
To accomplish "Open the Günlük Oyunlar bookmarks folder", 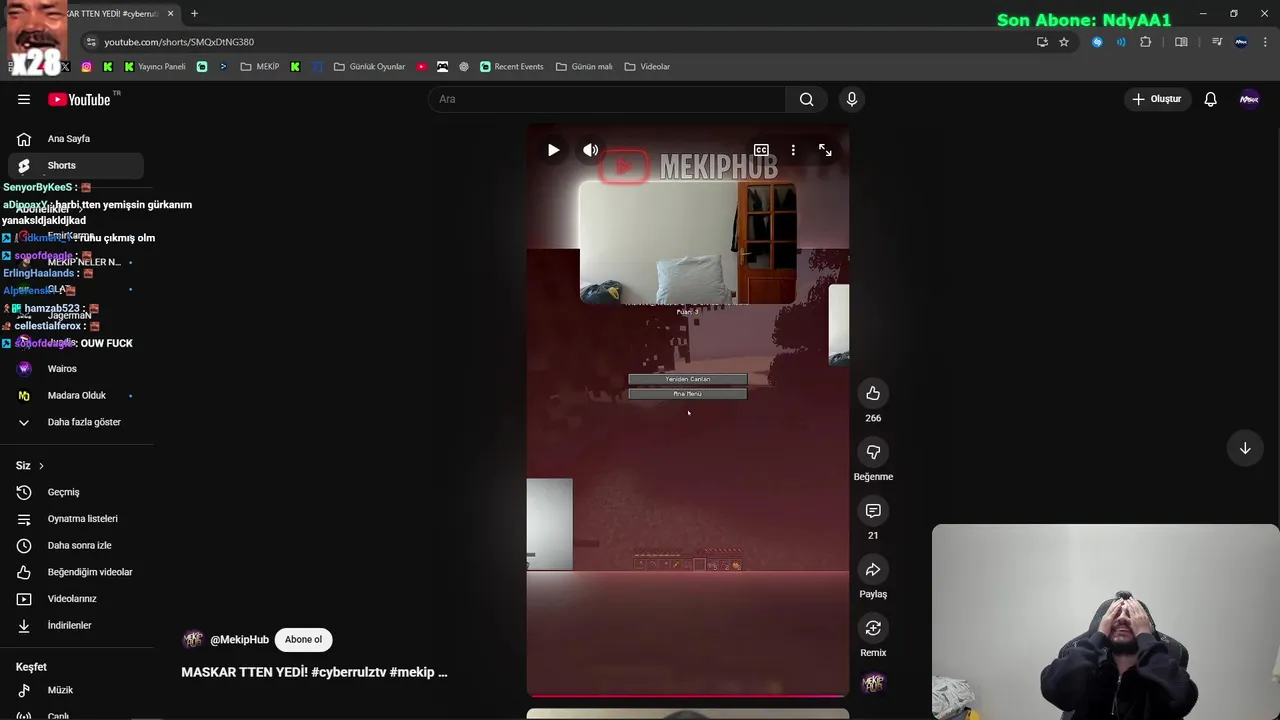I will click(x=370, y=67).
